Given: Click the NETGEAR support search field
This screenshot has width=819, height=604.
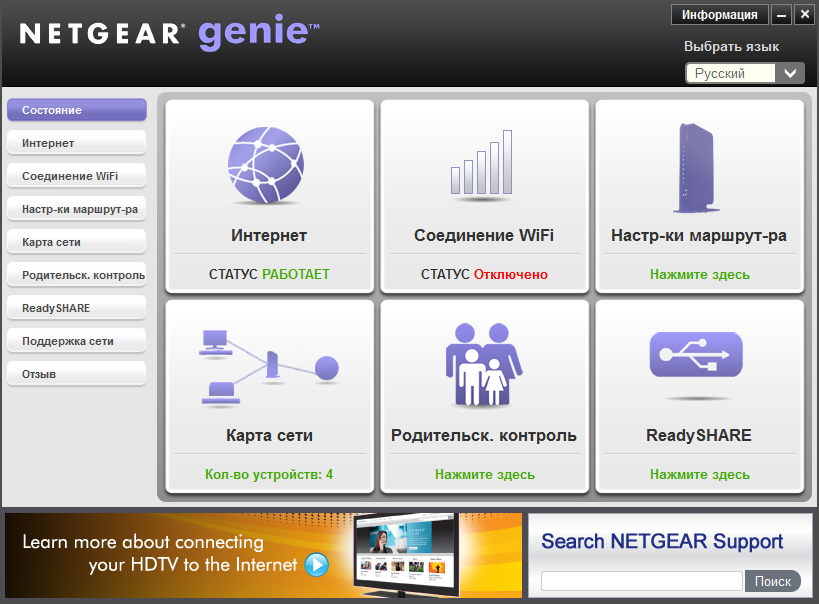Looking at the screenshot, I should click(641, 581).
